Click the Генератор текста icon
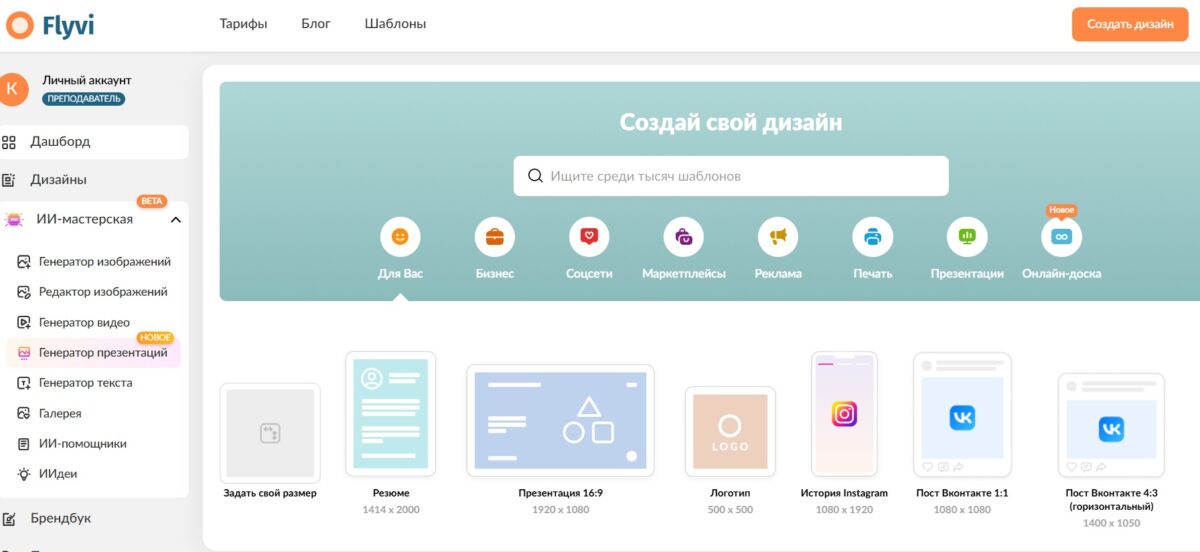The width and height of the screenshot is (1200, 552). (24, 383)
